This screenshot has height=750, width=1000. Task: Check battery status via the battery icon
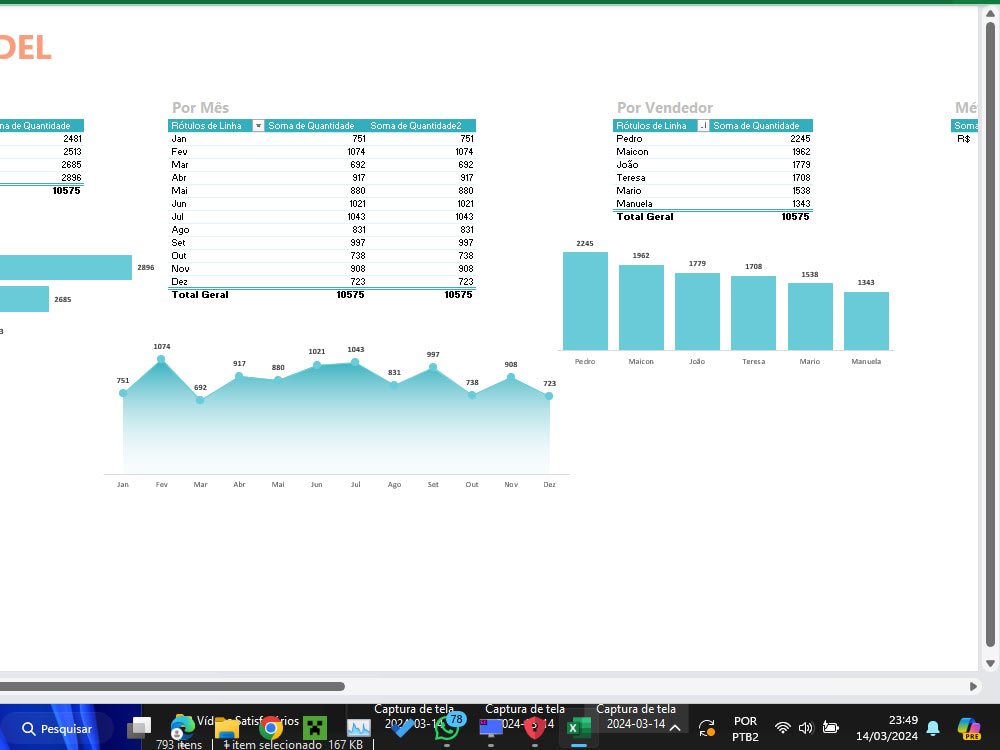[x=830, y=727]
